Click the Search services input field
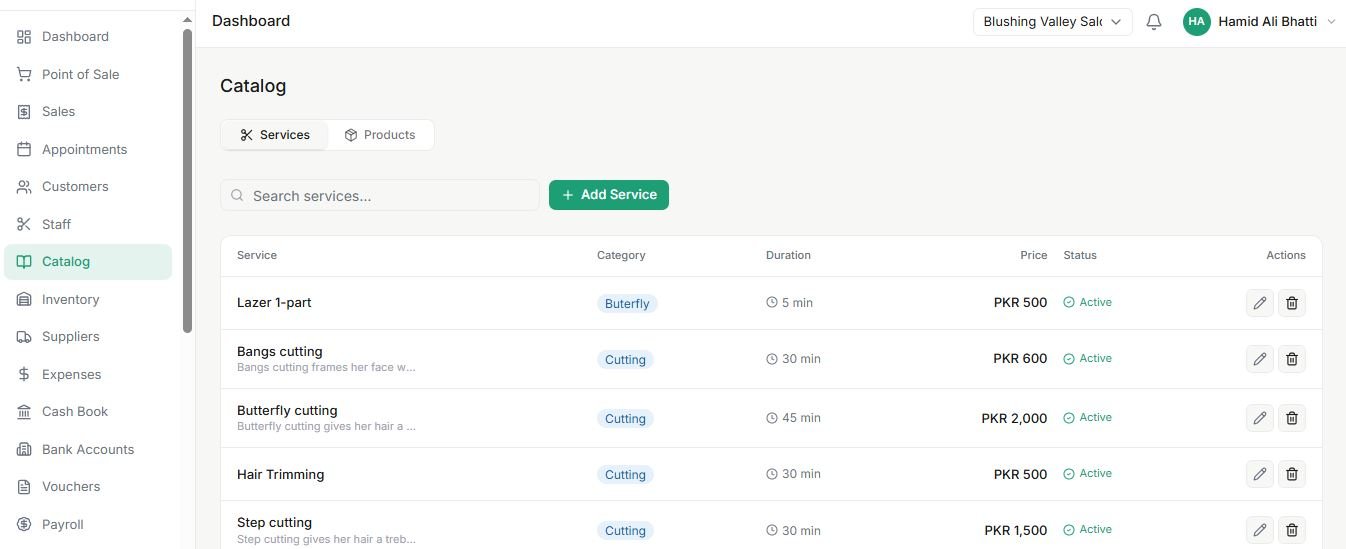Viewport: 1346px width, 549px height. 380,195
